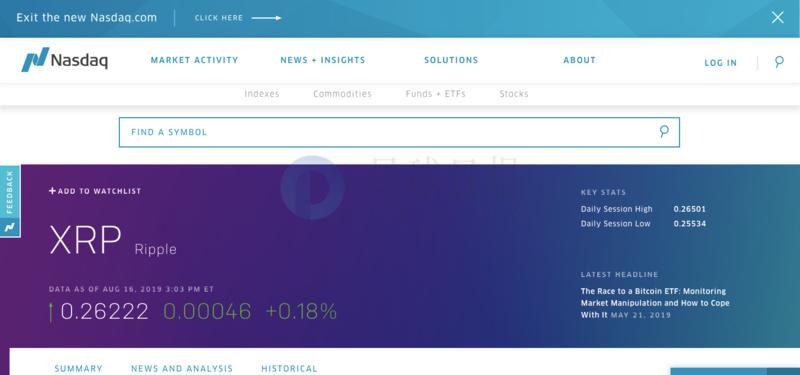Switch to the Historical tab

pyautogui.click(x=289, y=368)
